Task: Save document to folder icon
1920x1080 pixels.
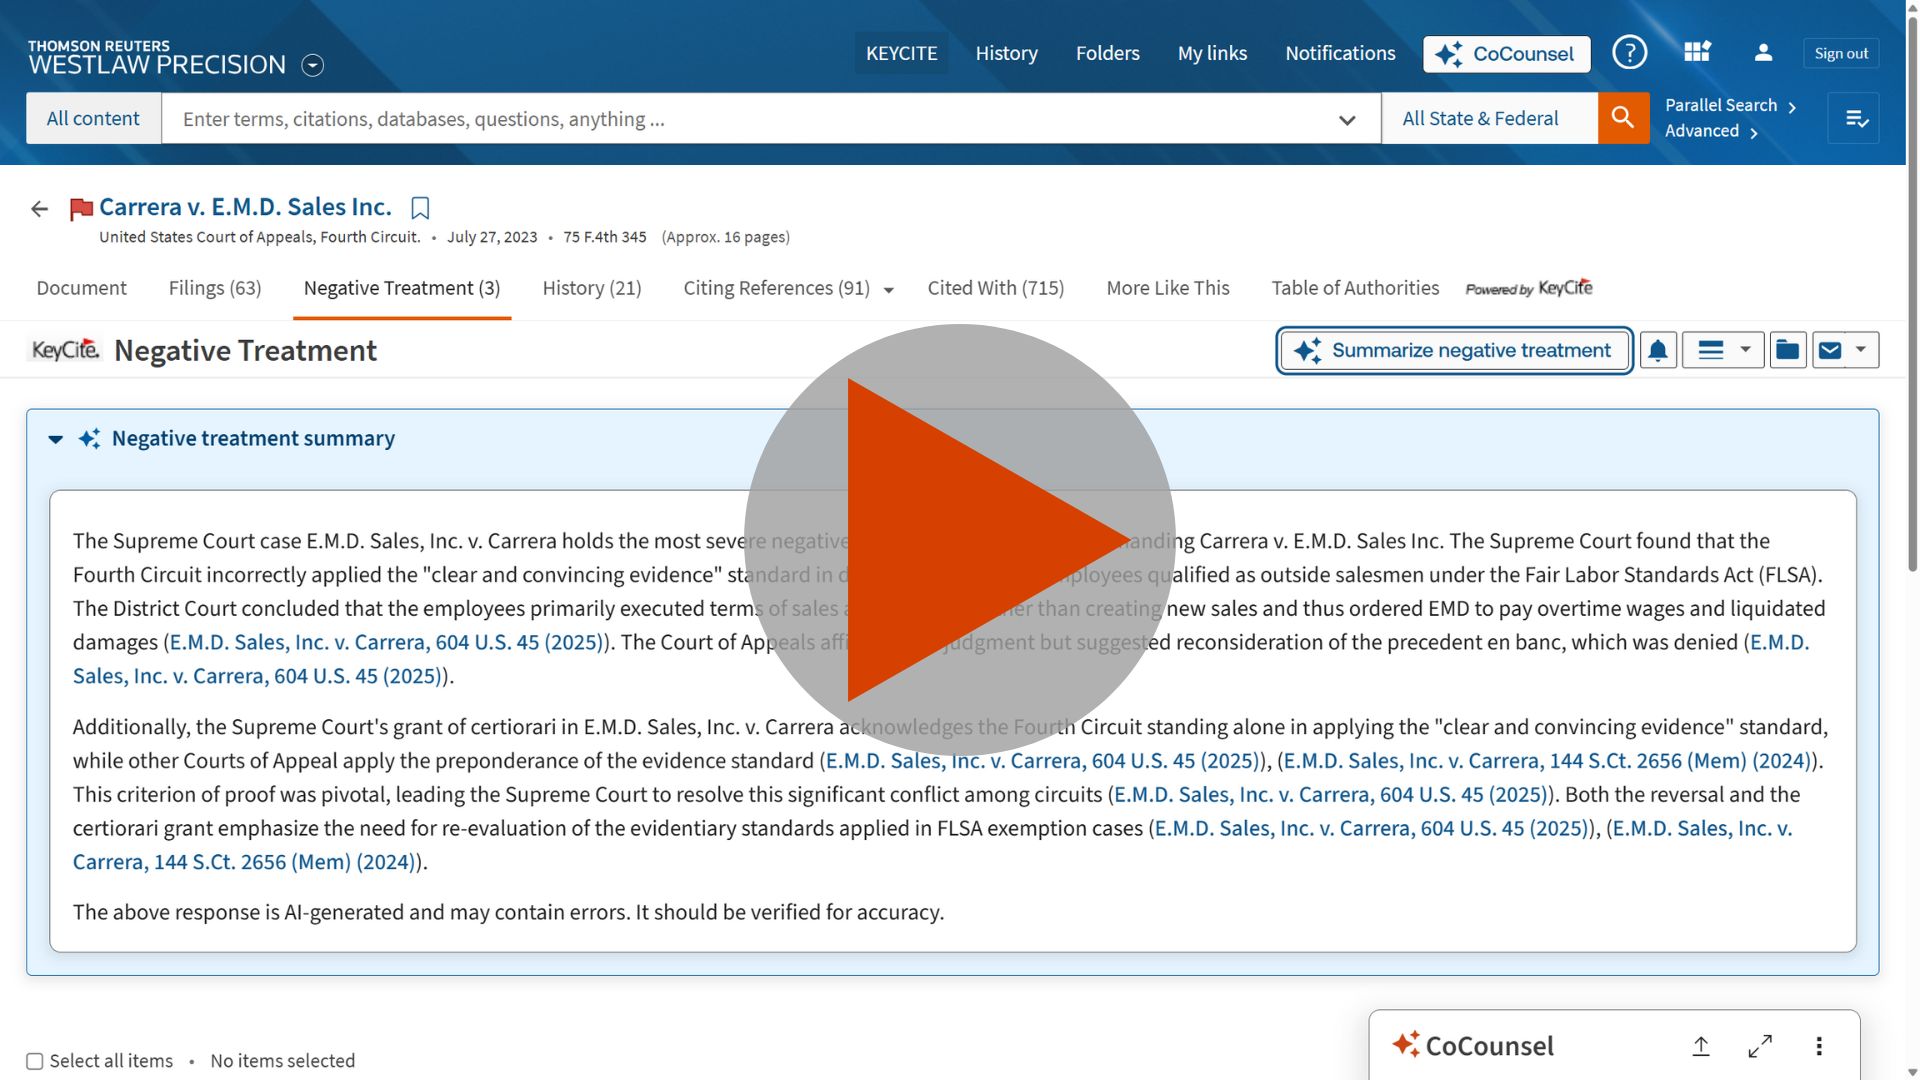Action: [1787, 351]
